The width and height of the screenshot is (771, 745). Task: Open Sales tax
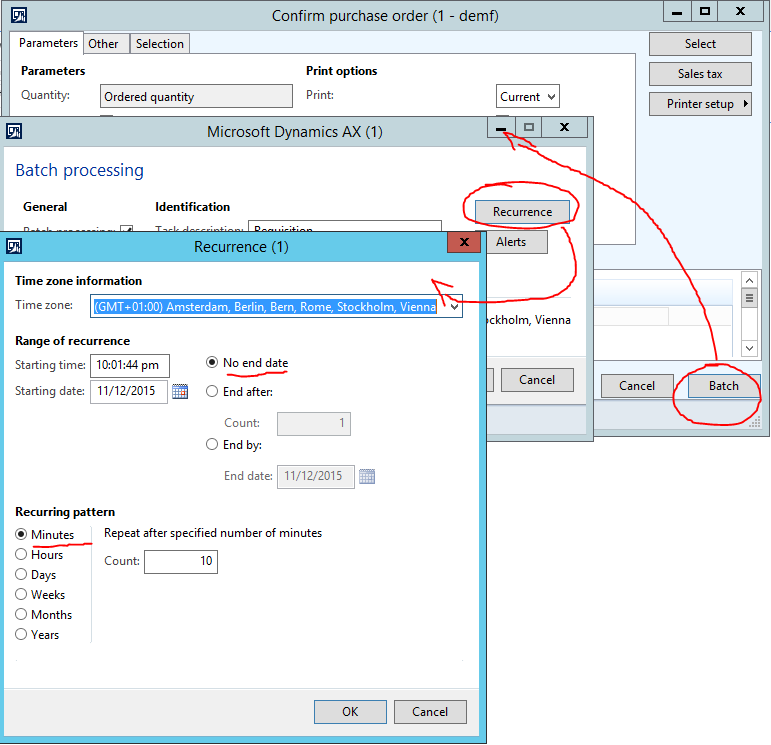click(x=700, y=74)
